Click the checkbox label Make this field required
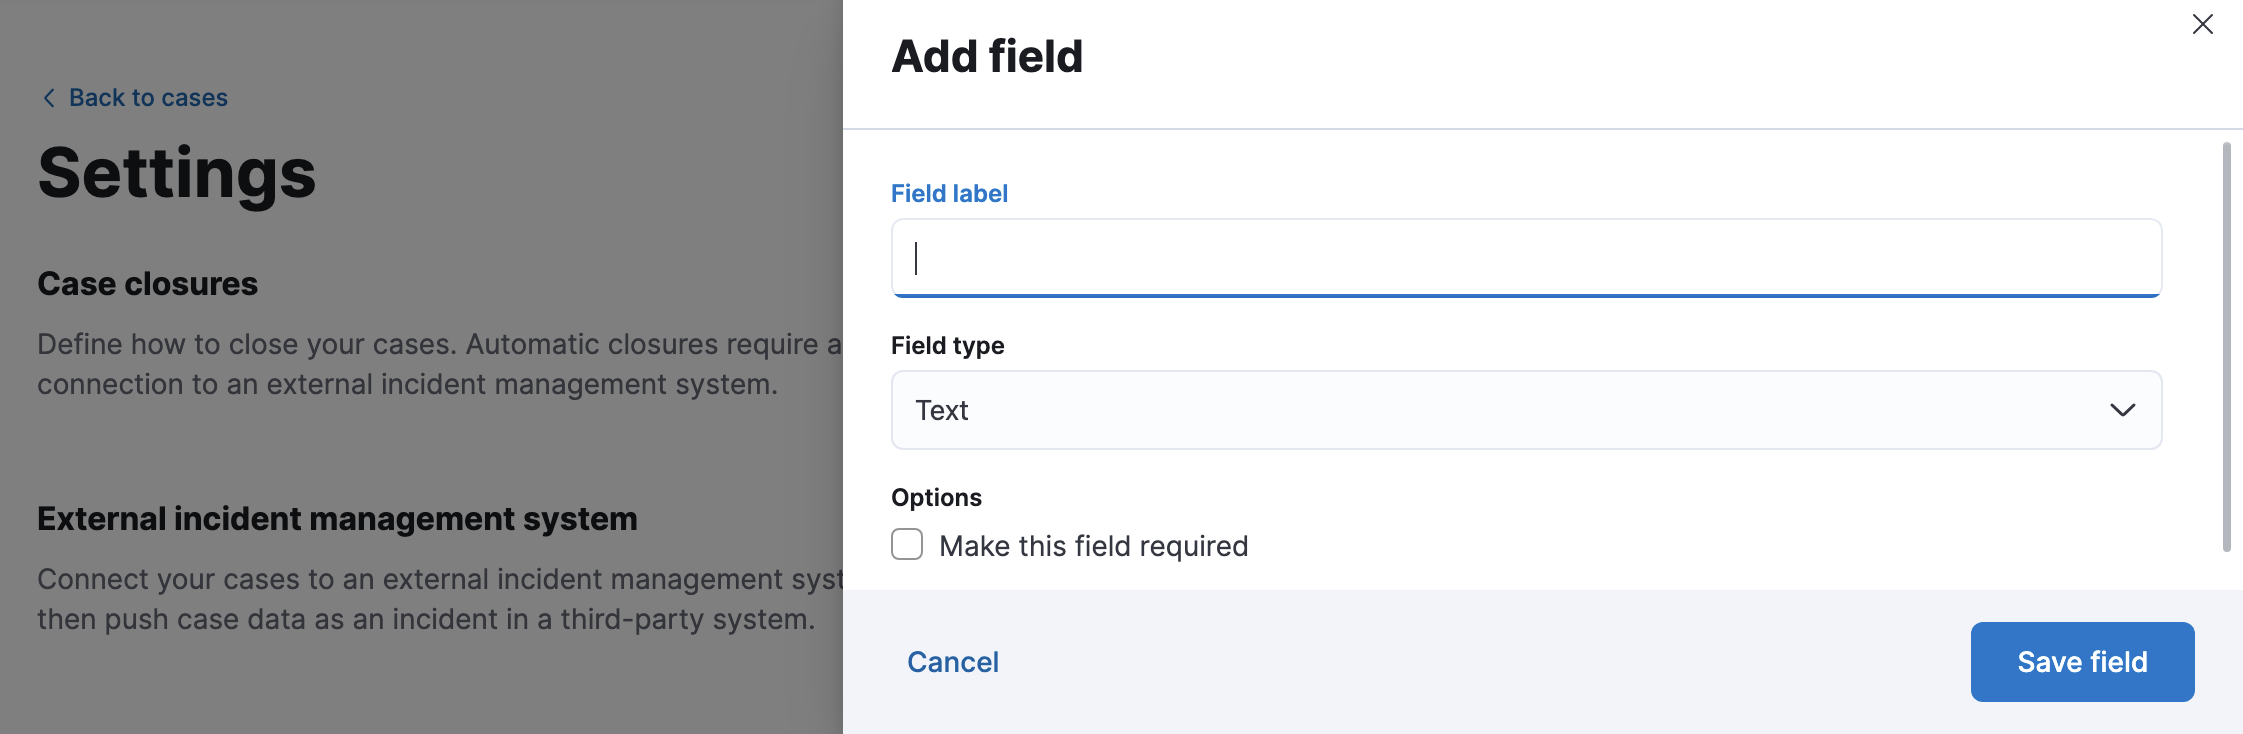This screenshot has width=2243, height=734. [x=1092, y=545]
